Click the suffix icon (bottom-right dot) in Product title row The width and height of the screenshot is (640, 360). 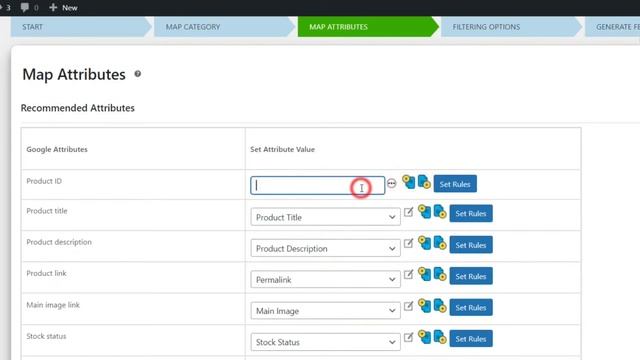[440, 211]
